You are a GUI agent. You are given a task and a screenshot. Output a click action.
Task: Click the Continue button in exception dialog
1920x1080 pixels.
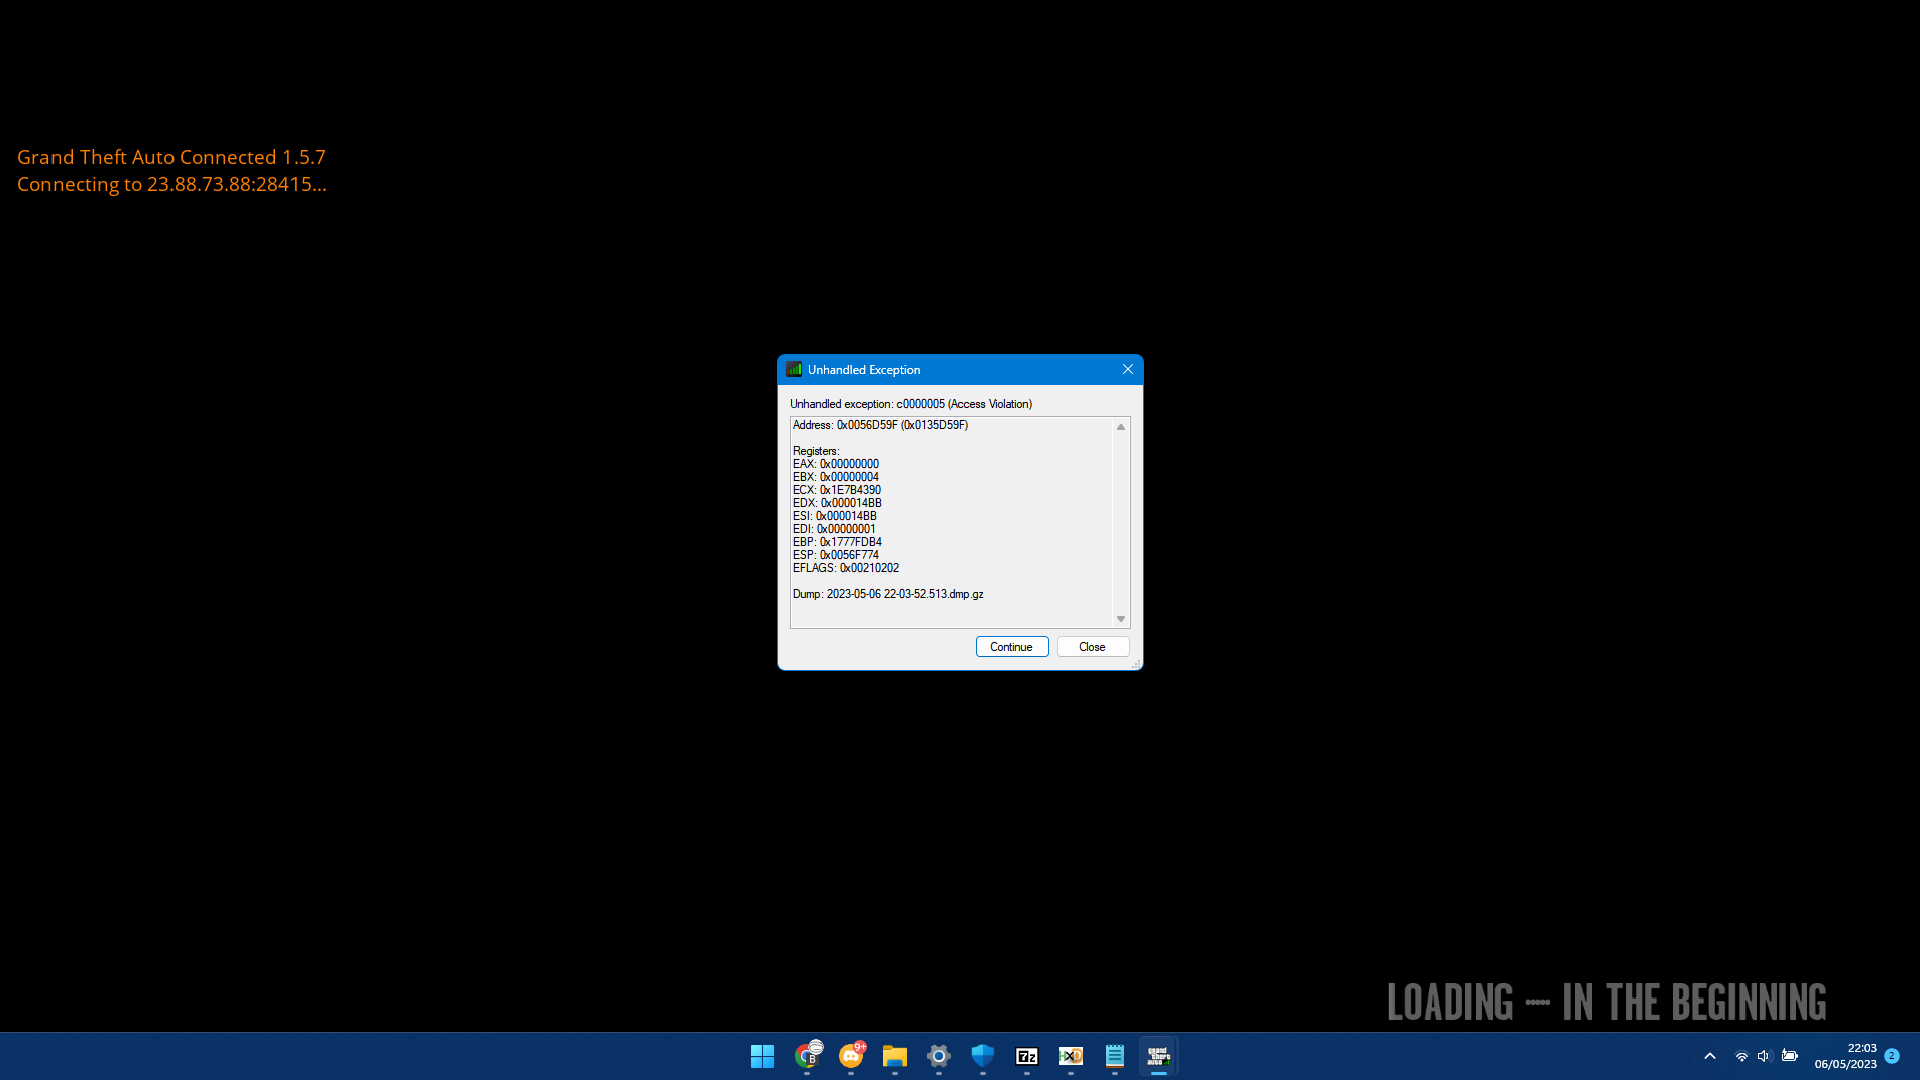pyautogui.click(x=1011, y=647)
